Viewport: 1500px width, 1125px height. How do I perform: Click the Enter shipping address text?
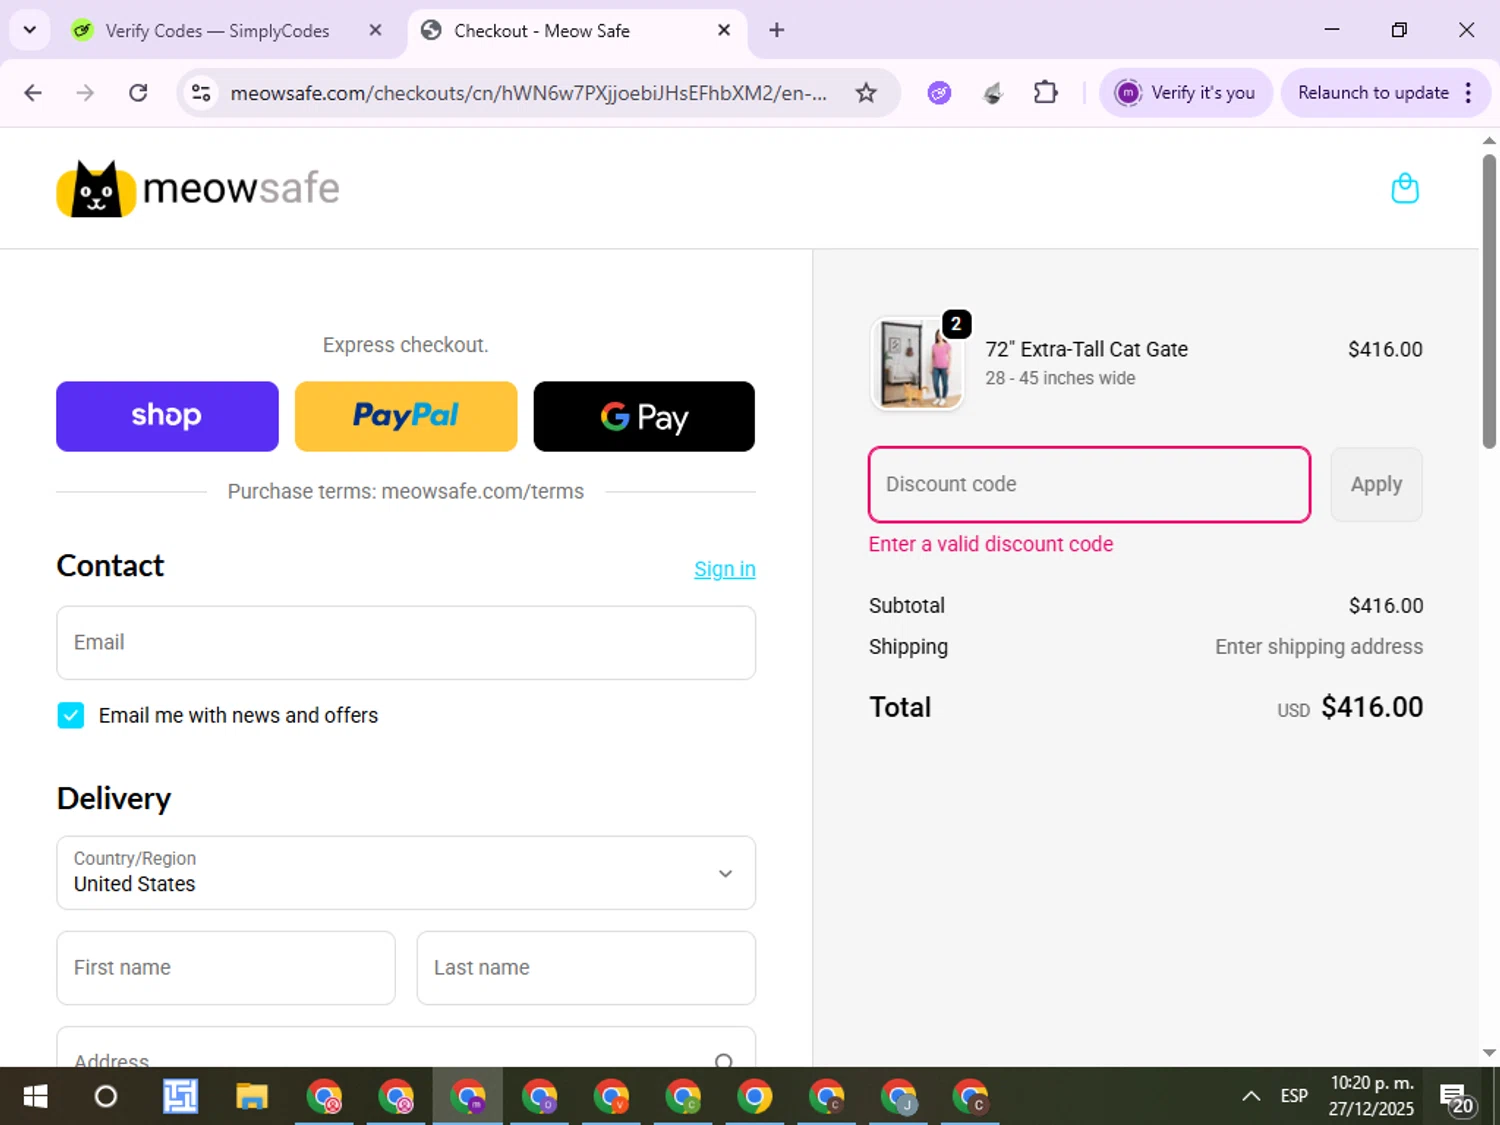(1319, 647)
